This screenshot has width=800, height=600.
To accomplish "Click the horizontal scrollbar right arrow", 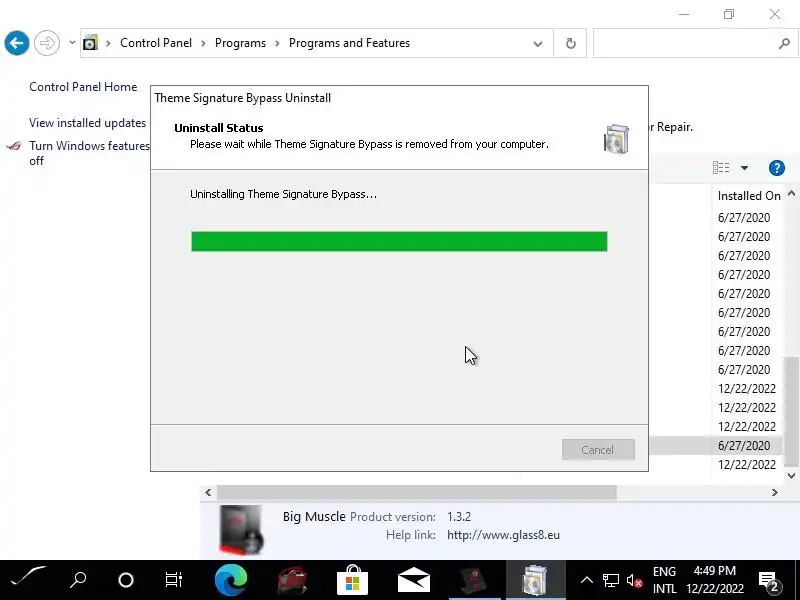I will 774,492.
